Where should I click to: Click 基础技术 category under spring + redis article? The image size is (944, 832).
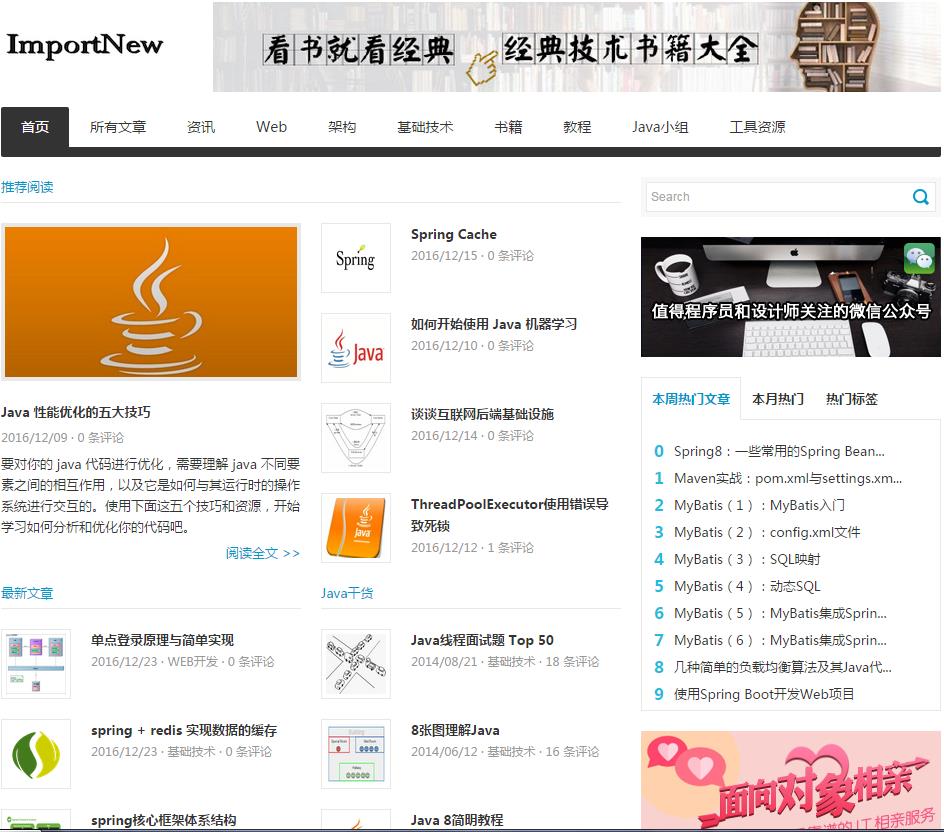[x=191, y=752]
